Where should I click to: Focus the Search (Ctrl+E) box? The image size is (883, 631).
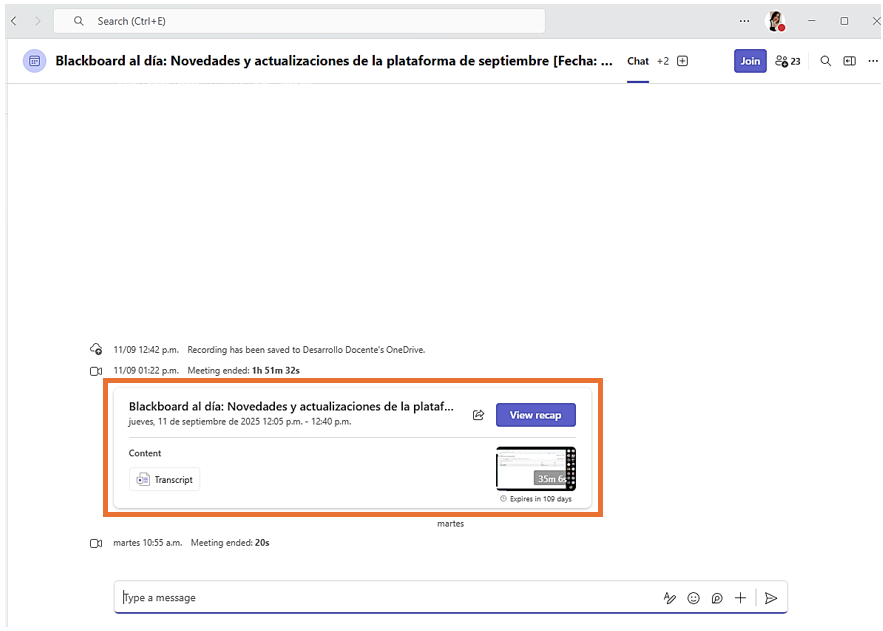coord(300,21)
